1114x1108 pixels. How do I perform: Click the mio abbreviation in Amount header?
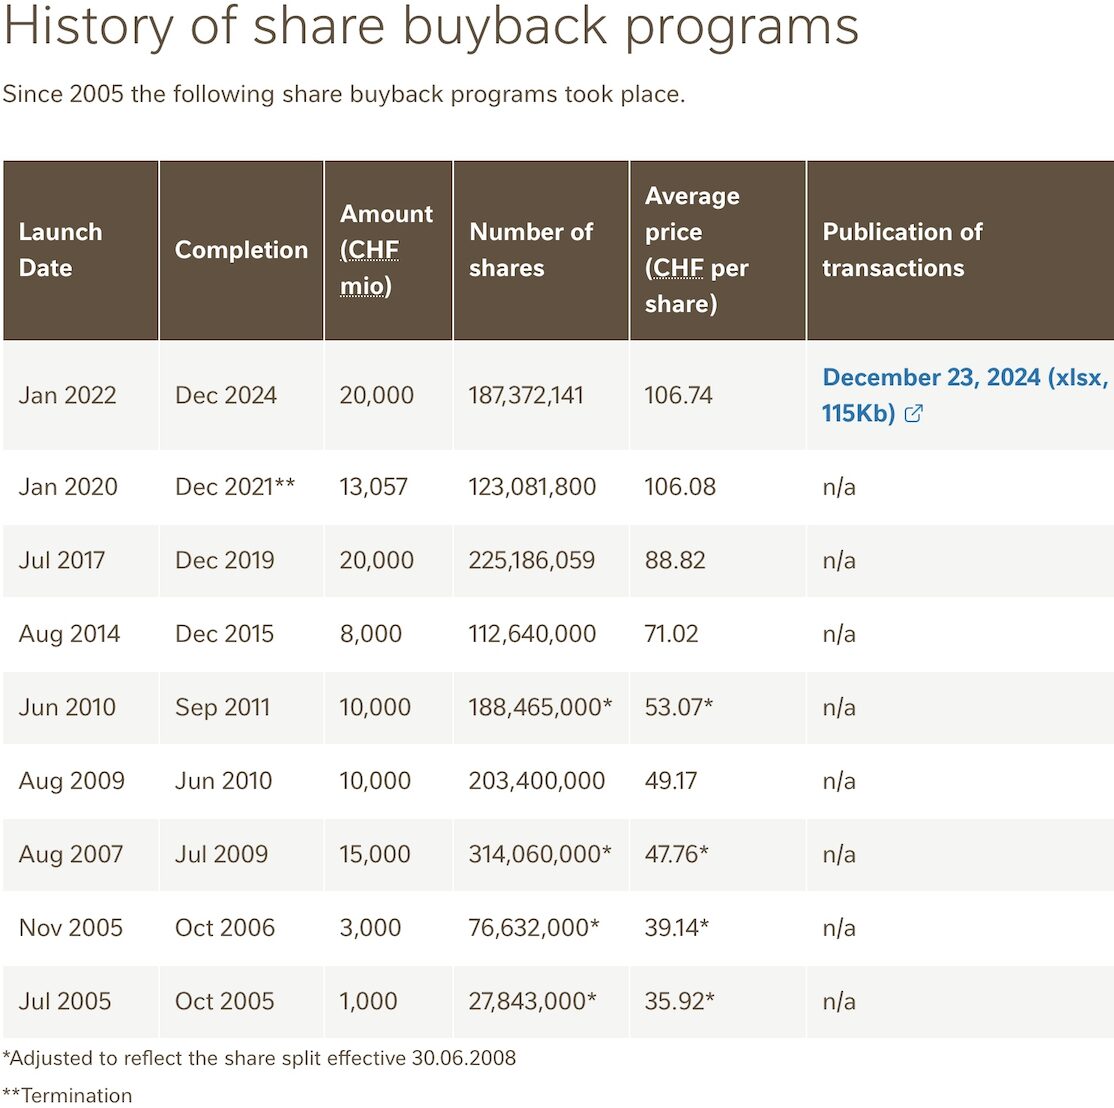(x=362, y=286)
